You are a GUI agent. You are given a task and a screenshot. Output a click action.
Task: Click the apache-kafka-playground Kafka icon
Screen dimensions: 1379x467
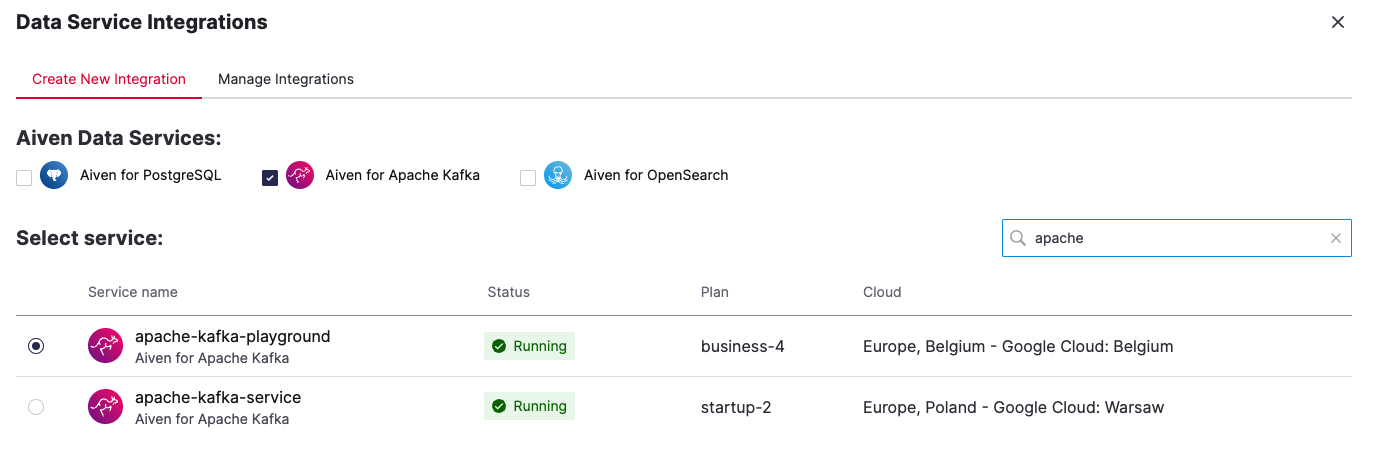point(105,346)
